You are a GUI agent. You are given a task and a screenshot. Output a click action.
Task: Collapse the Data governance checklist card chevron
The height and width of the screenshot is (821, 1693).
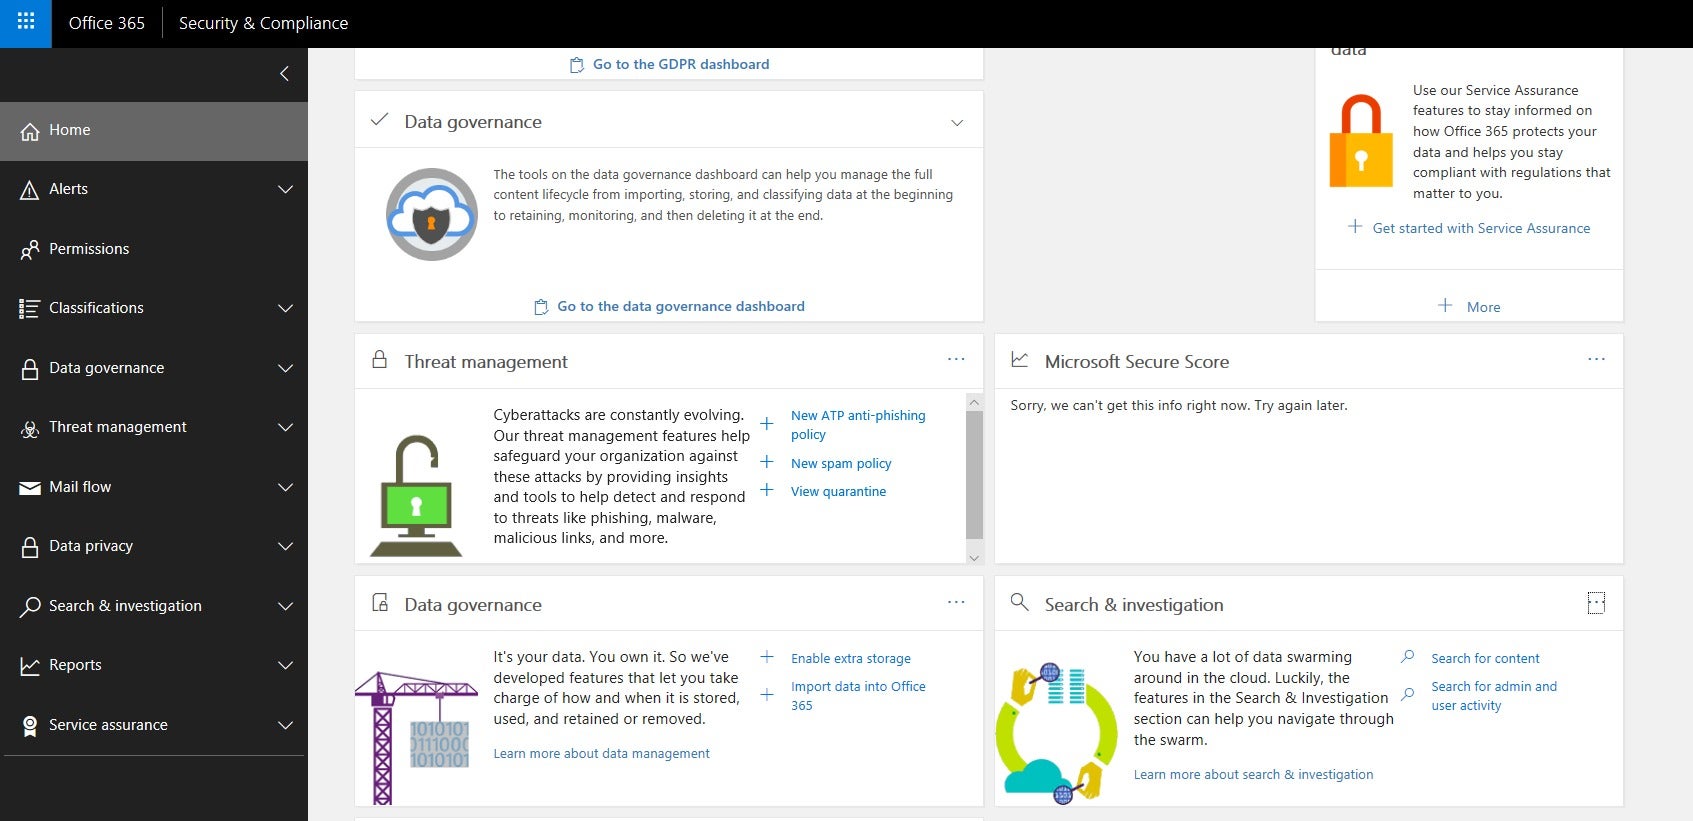pos(957,122)
